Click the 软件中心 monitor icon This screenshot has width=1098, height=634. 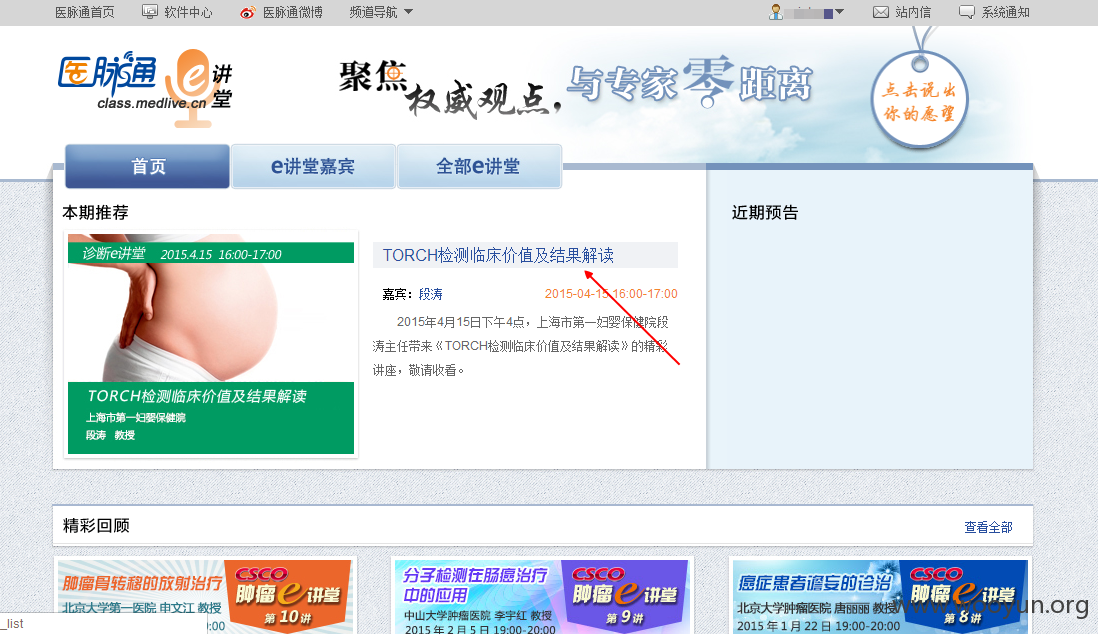(x=150, y=12)
